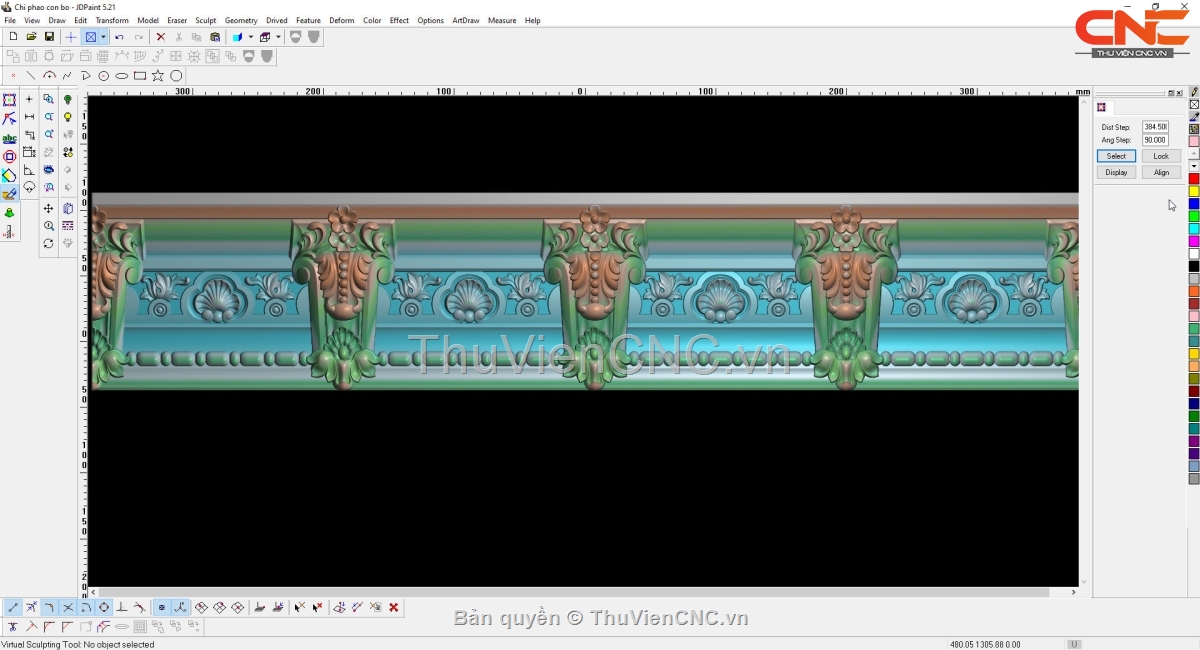Viewport: 1200px width, 650px height.
Task: Choose the ellipse drawing tool
Action: click(x=122, y=76)
